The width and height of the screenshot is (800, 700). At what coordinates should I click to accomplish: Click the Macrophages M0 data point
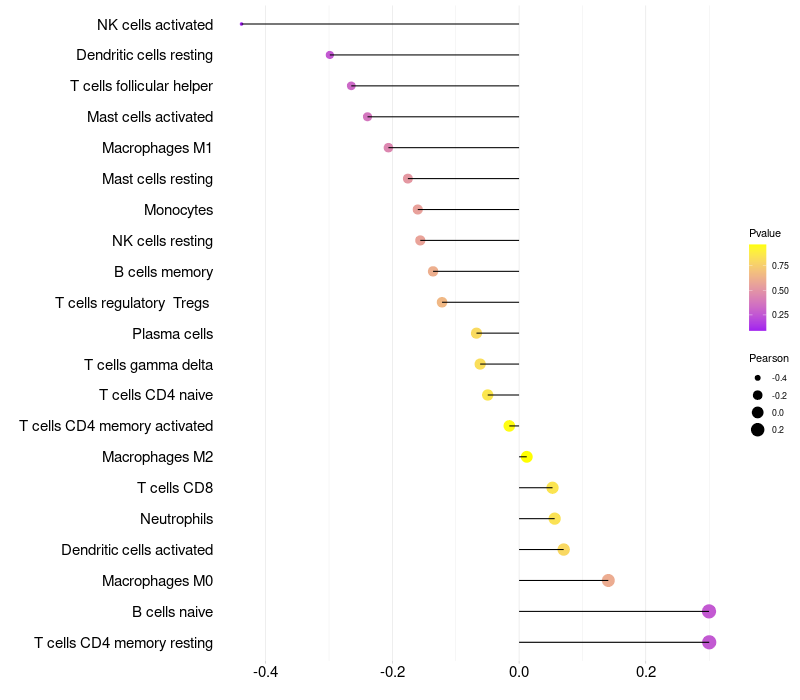608,581
